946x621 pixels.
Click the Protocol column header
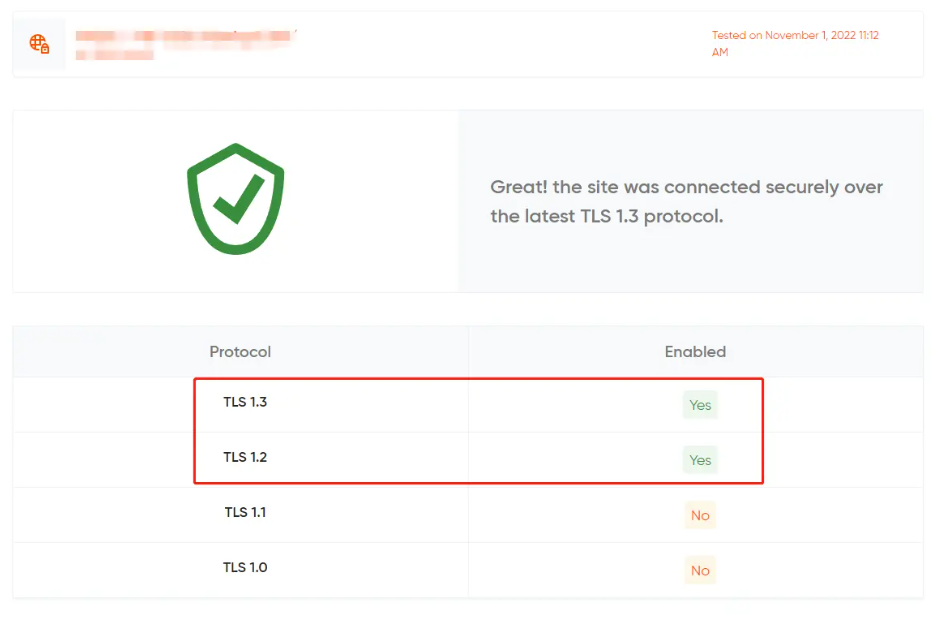click(x=240, y=352)
